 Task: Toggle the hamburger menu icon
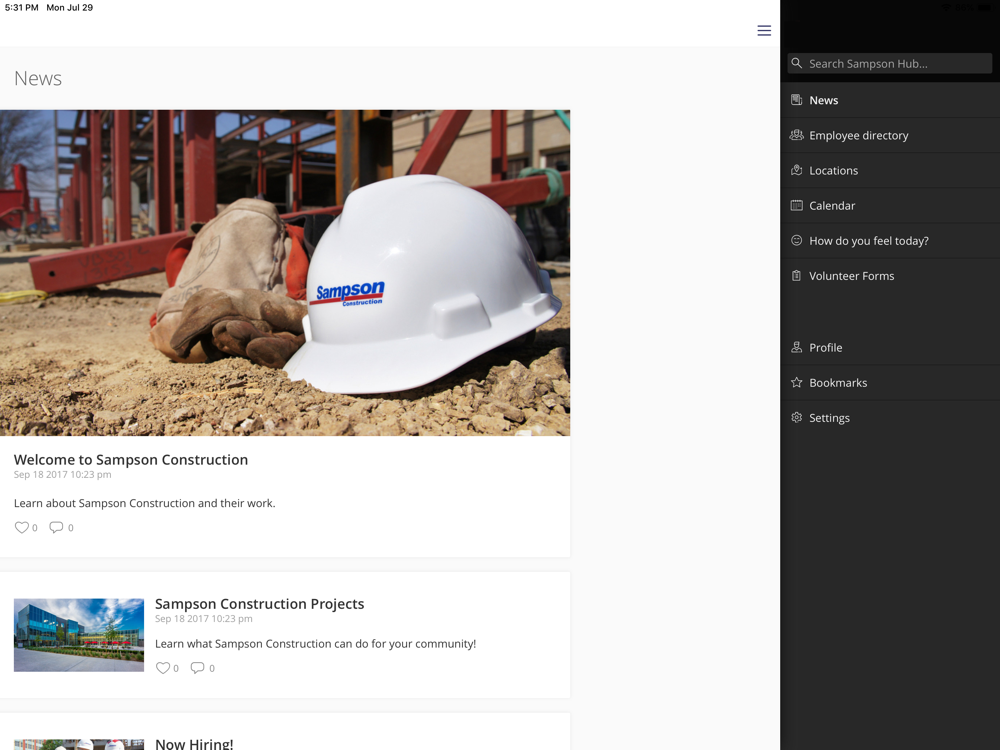764,31
